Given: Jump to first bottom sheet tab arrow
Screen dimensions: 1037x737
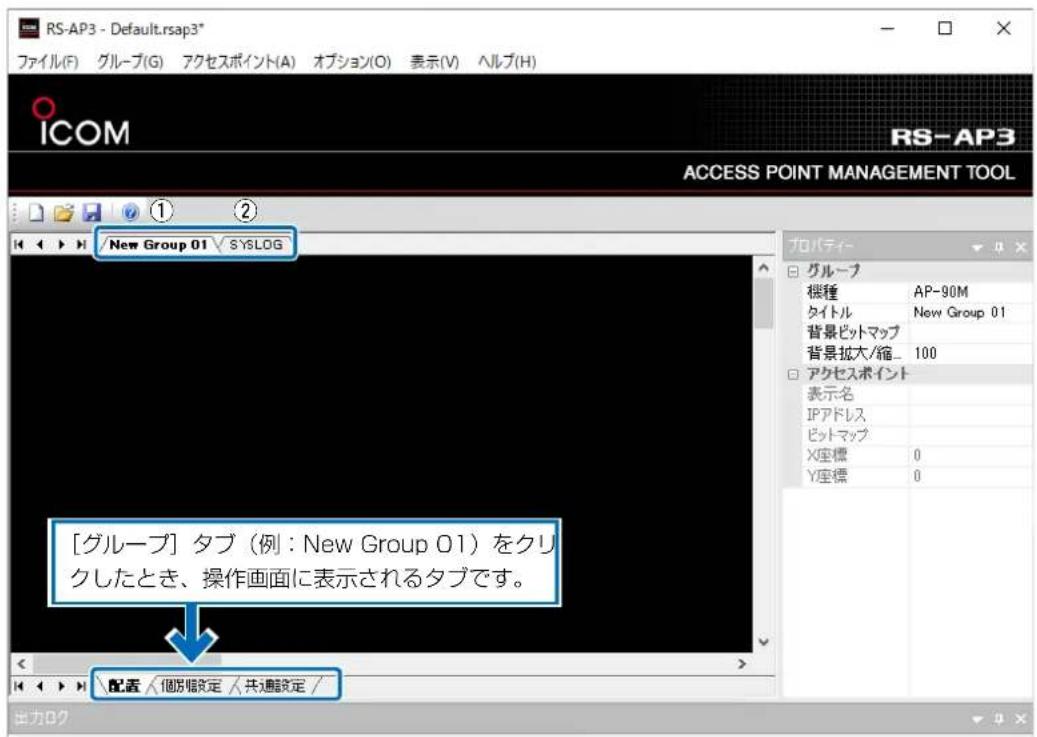Looking at the screenshot, I should click(x=19, y=686).
